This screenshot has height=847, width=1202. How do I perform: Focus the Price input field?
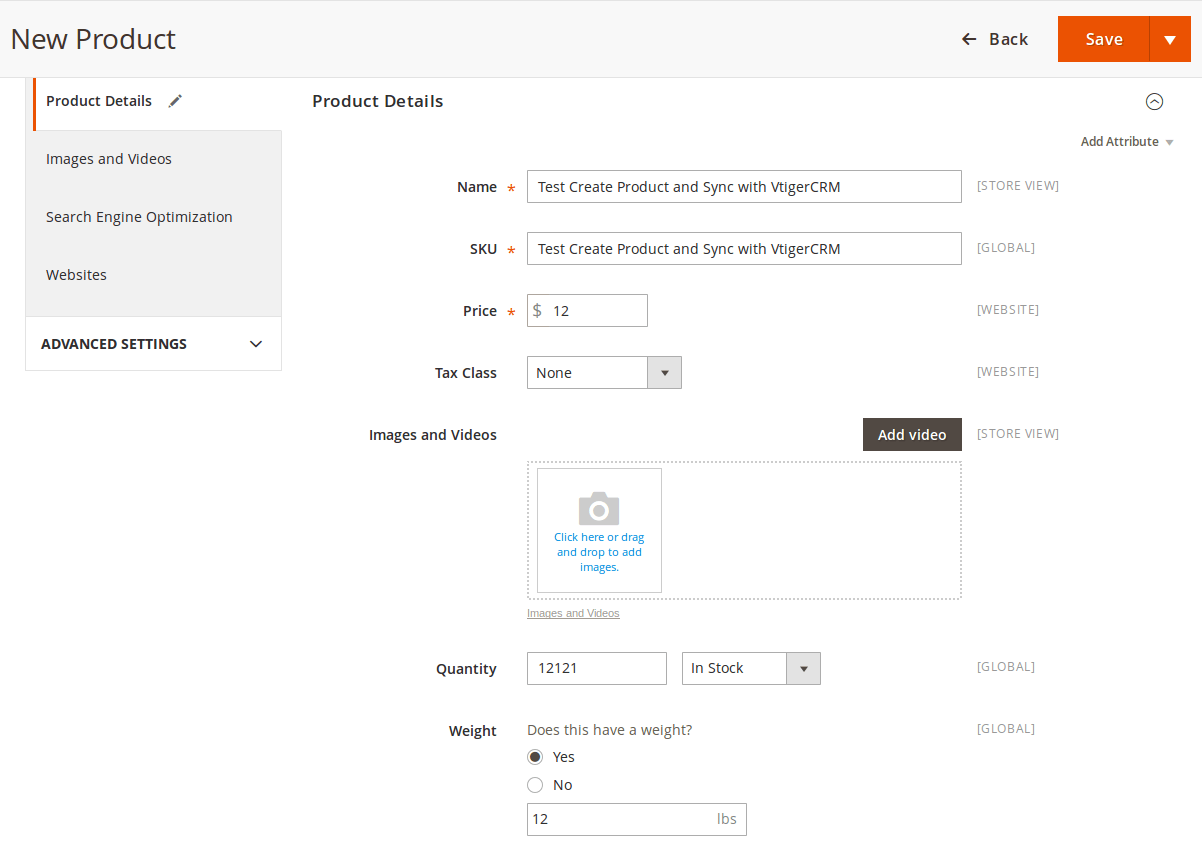pos(596,311)
